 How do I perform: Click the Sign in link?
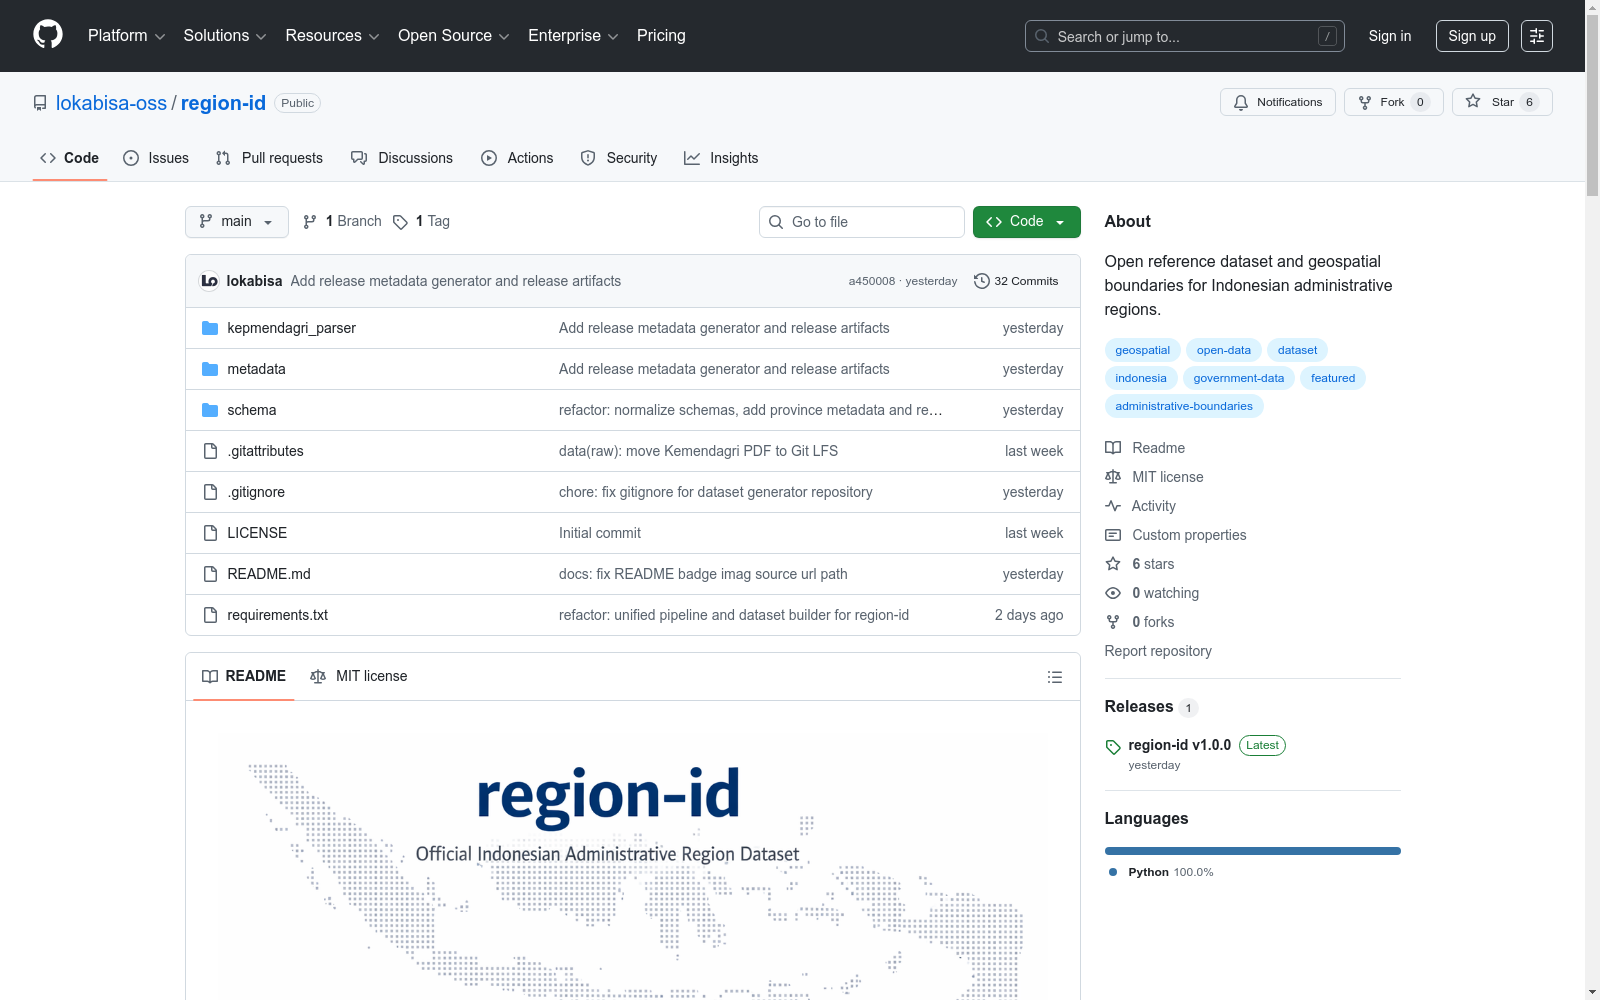1390,36
